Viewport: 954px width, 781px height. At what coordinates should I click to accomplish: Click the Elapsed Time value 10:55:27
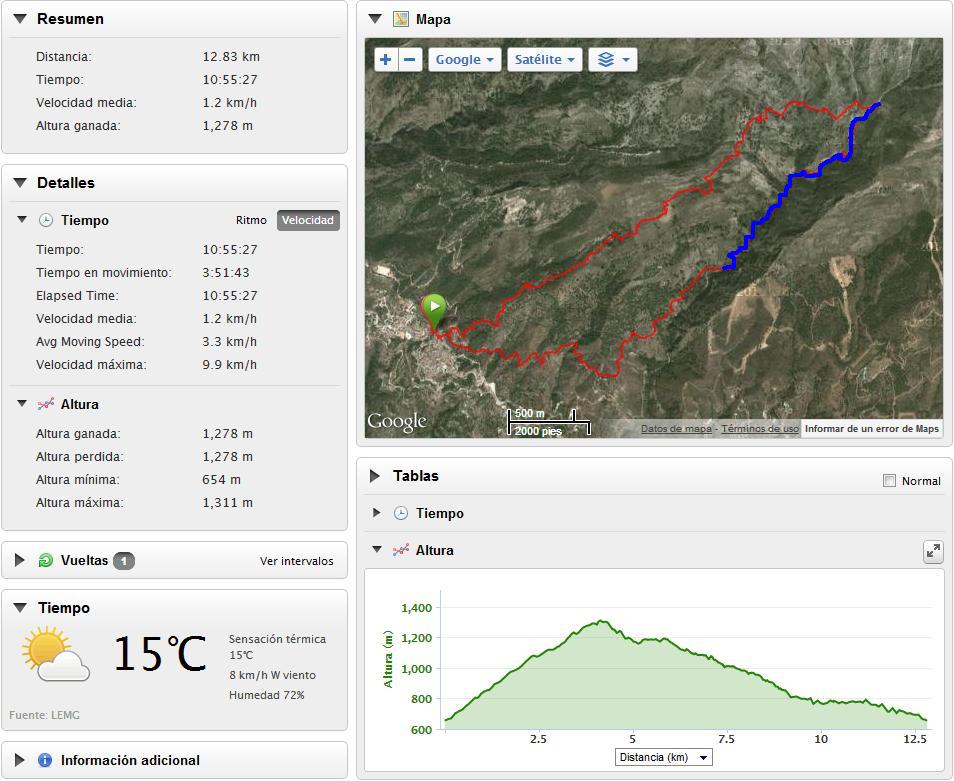(x=230, y=296)
